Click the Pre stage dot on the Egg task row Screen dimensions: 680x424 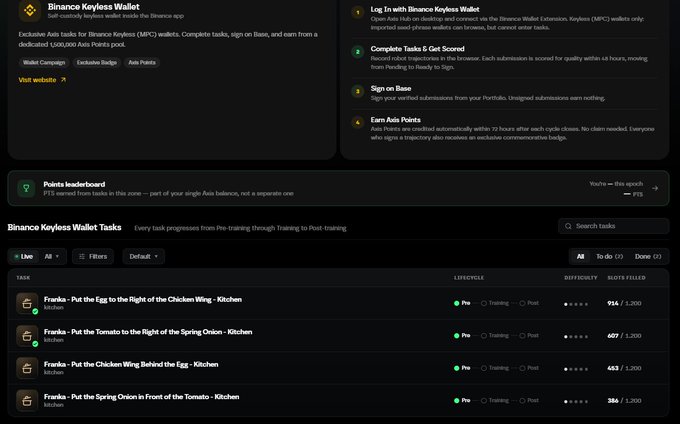point(457,303)
